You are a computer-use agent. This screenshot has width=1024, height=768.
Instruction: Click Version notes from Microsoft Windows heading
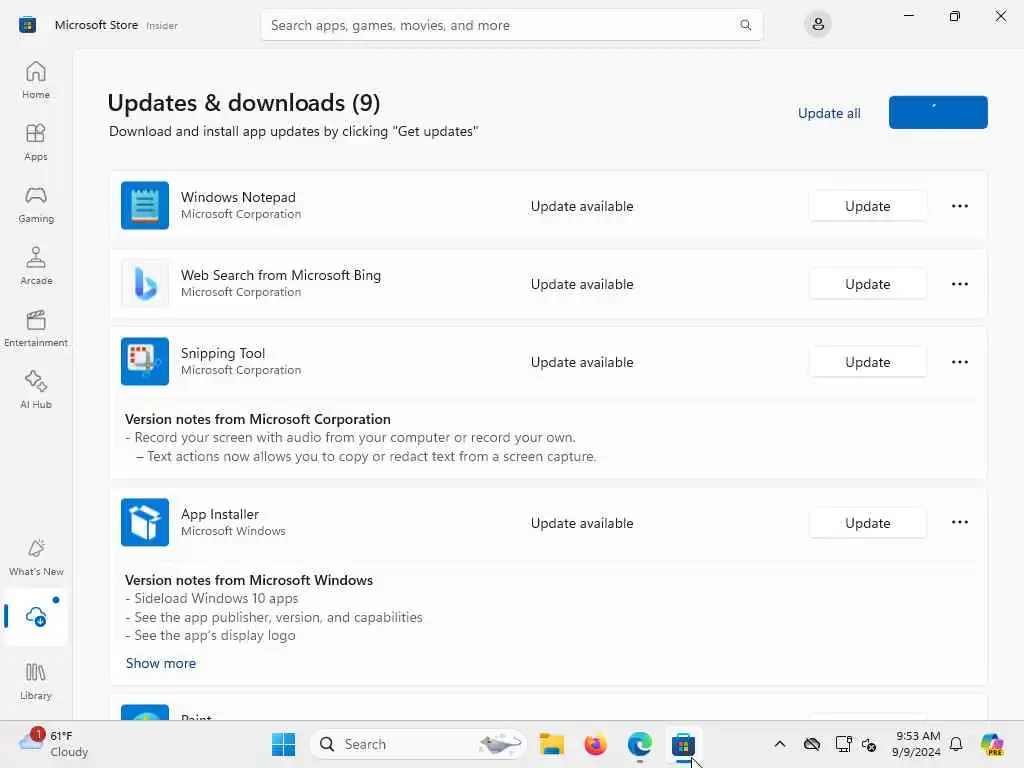click(249, 580)
